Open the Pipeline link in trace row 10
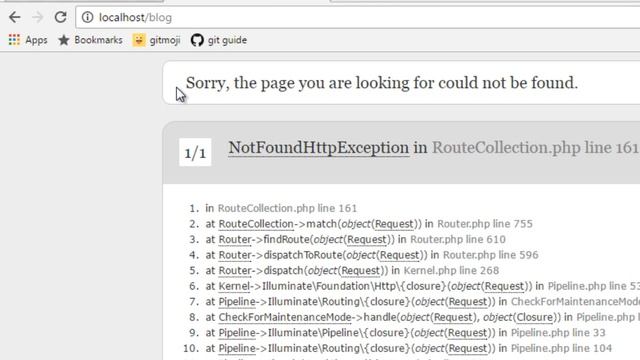This screenshot has height=360, width=640. coord(237,348)
